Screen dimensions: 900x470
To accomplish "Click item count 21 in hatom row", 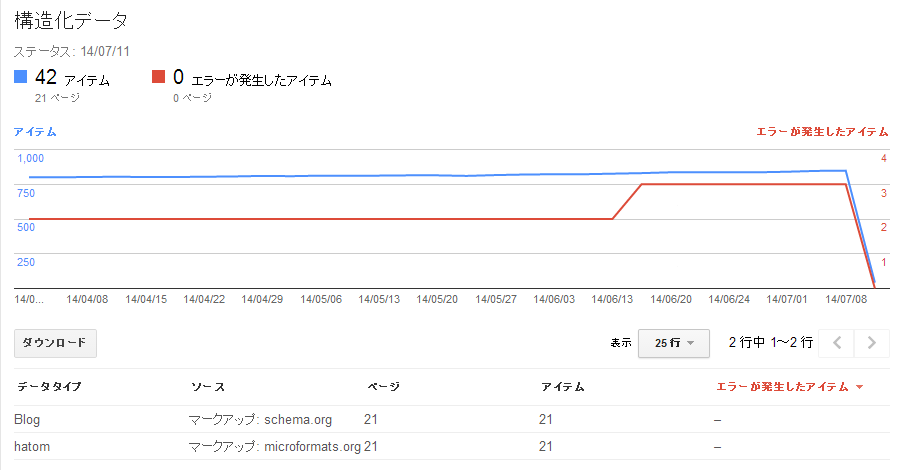I will click(x=546, y=446).
